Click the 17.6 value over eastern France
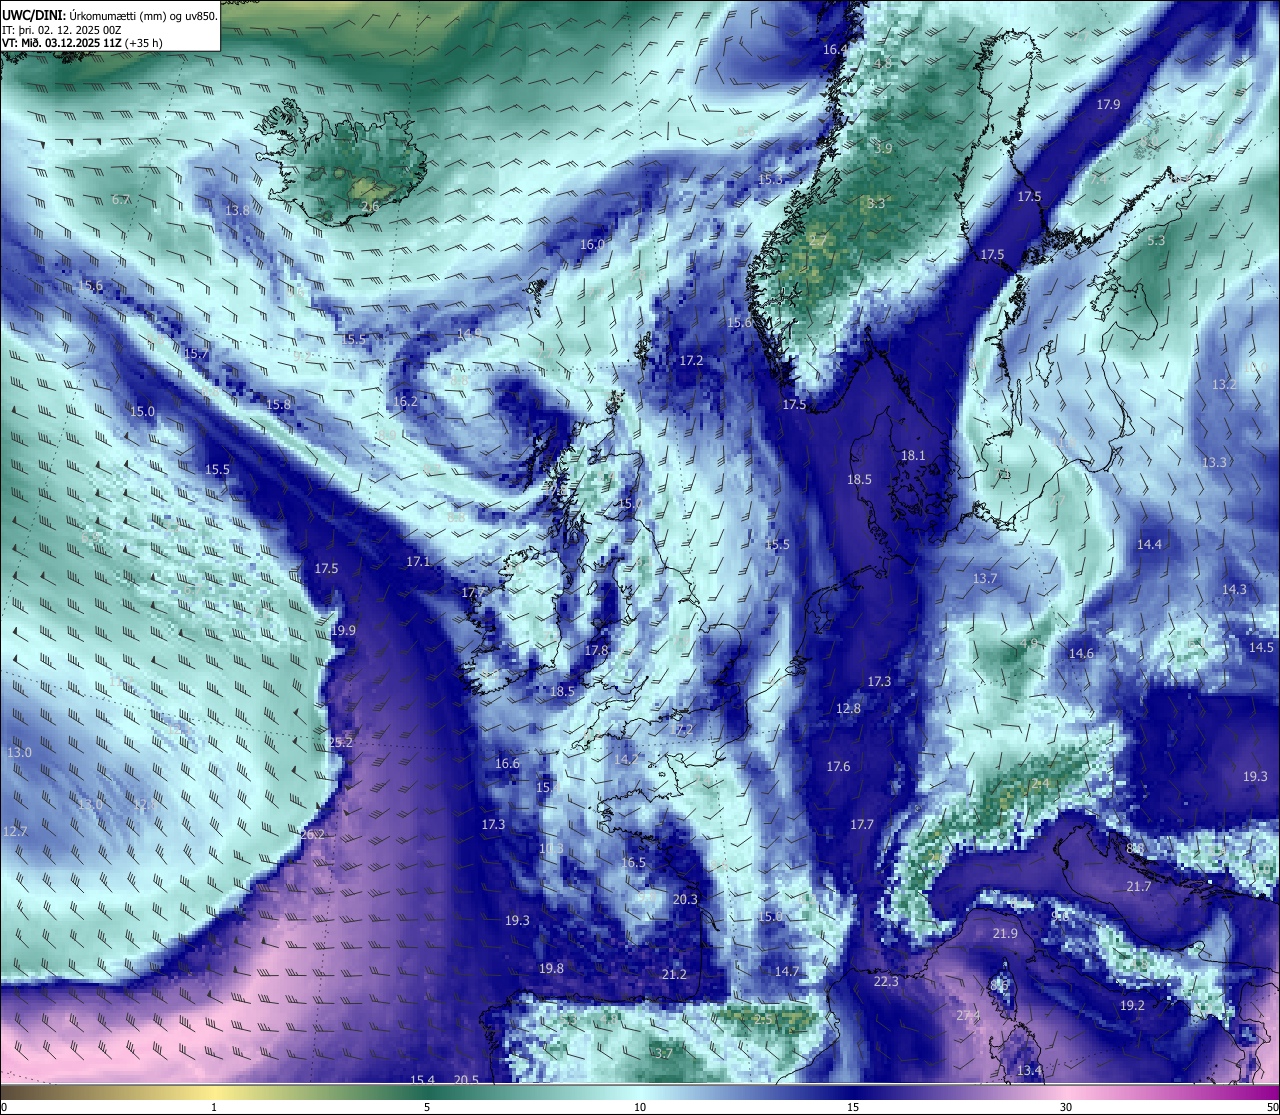 pyautogui.click(x=838, y=766)
